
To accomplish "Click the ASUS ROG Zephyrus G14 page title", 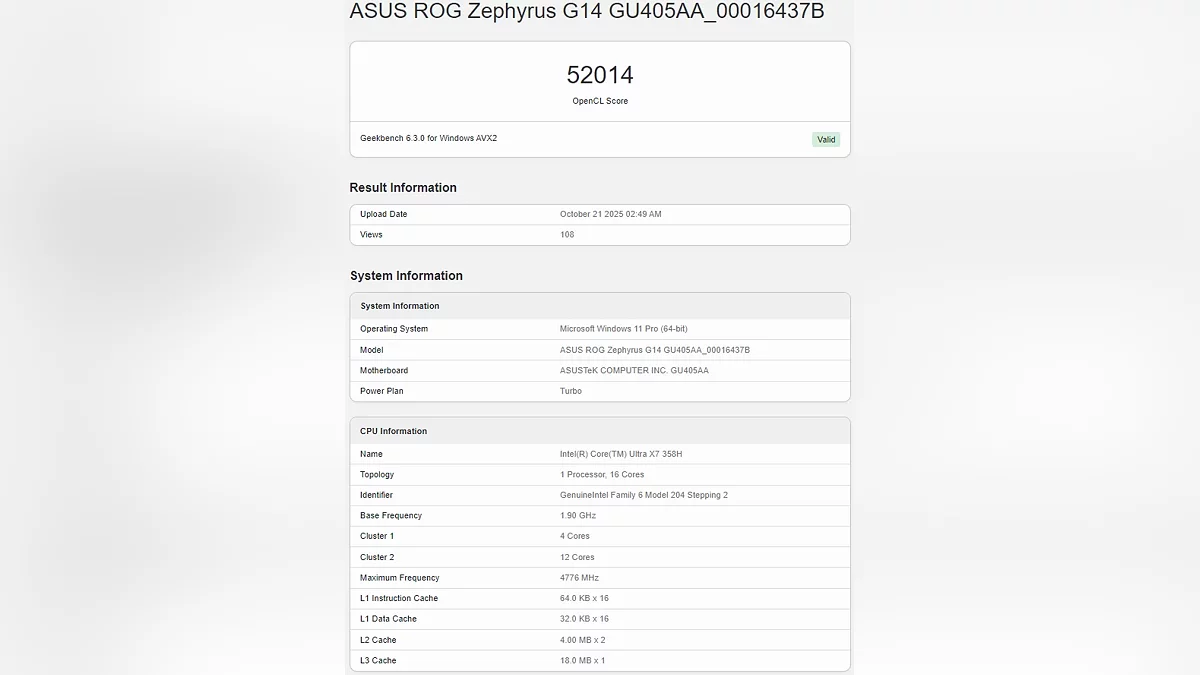I will 587,12.
